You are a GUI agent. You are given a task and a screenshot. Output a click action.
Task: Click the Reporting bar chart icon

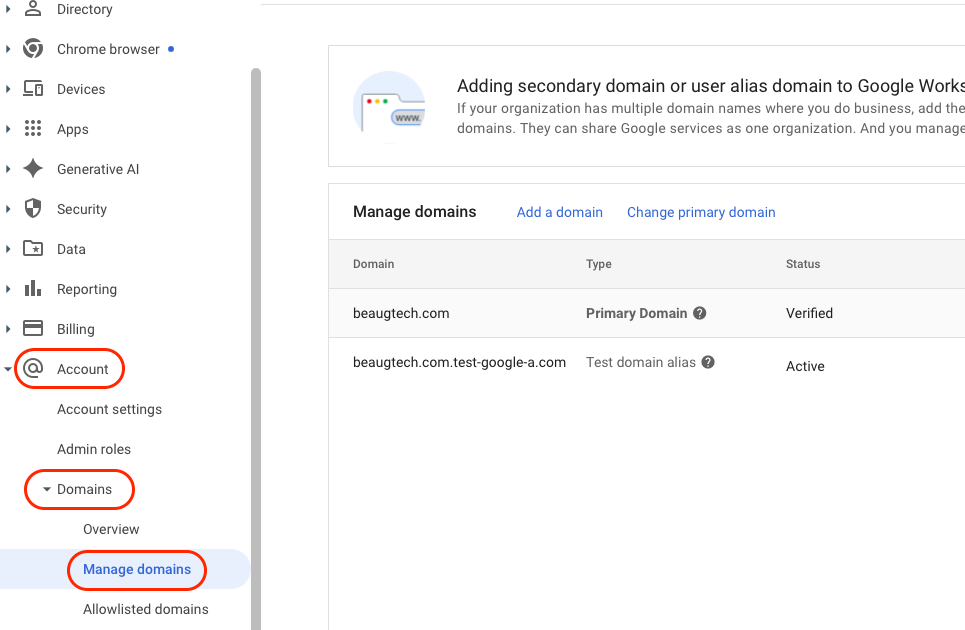click(33, 289)
